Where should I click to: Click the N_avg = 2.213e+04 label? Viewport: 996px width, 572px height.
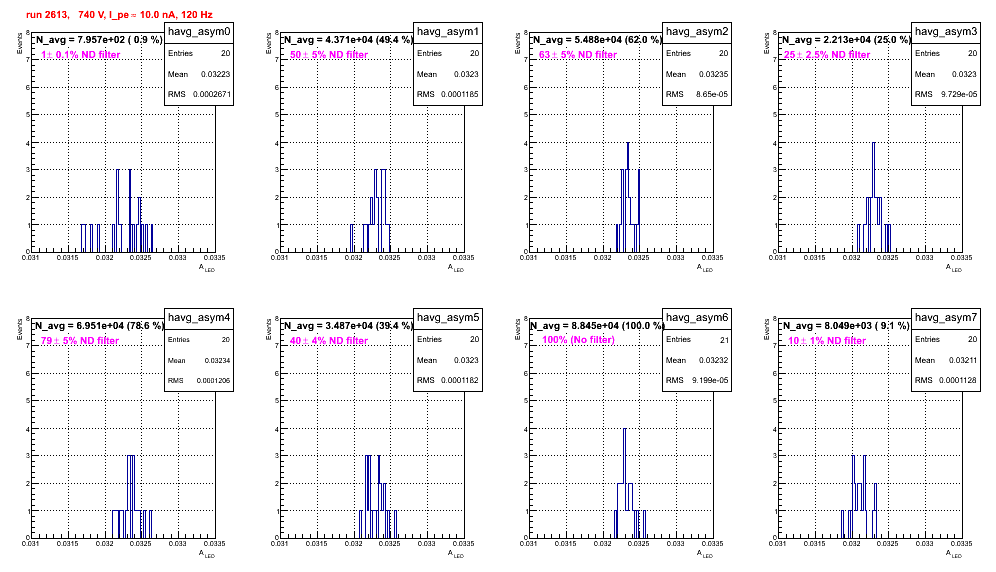tap(846, 39)
